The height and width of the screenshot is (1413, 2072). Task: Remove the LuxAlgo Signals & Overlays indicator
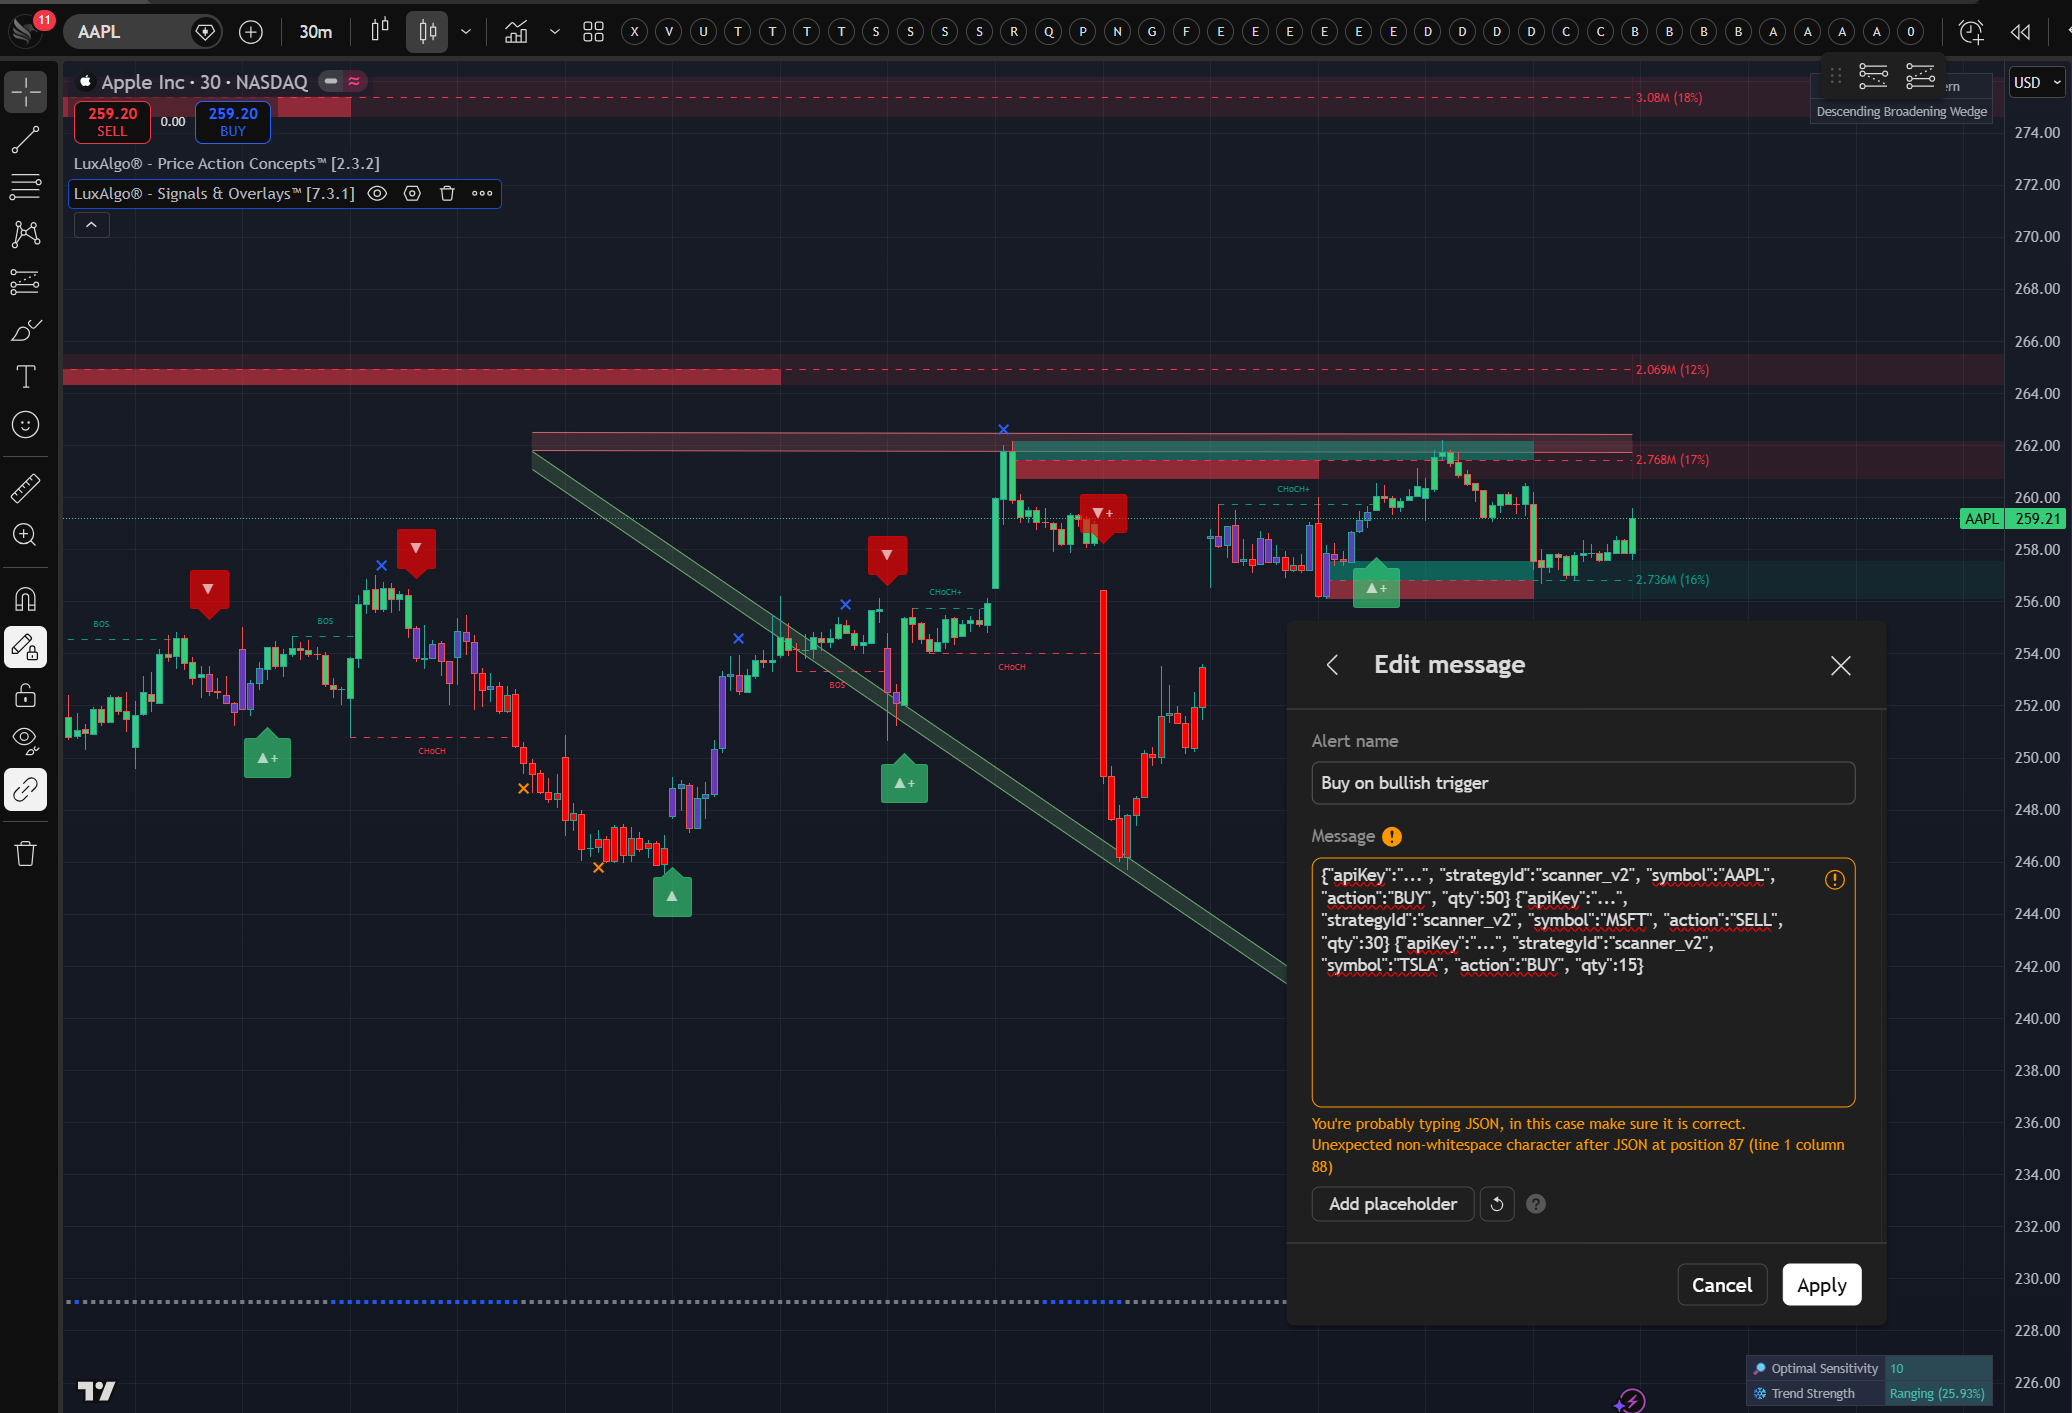click(x=448, y=193)
